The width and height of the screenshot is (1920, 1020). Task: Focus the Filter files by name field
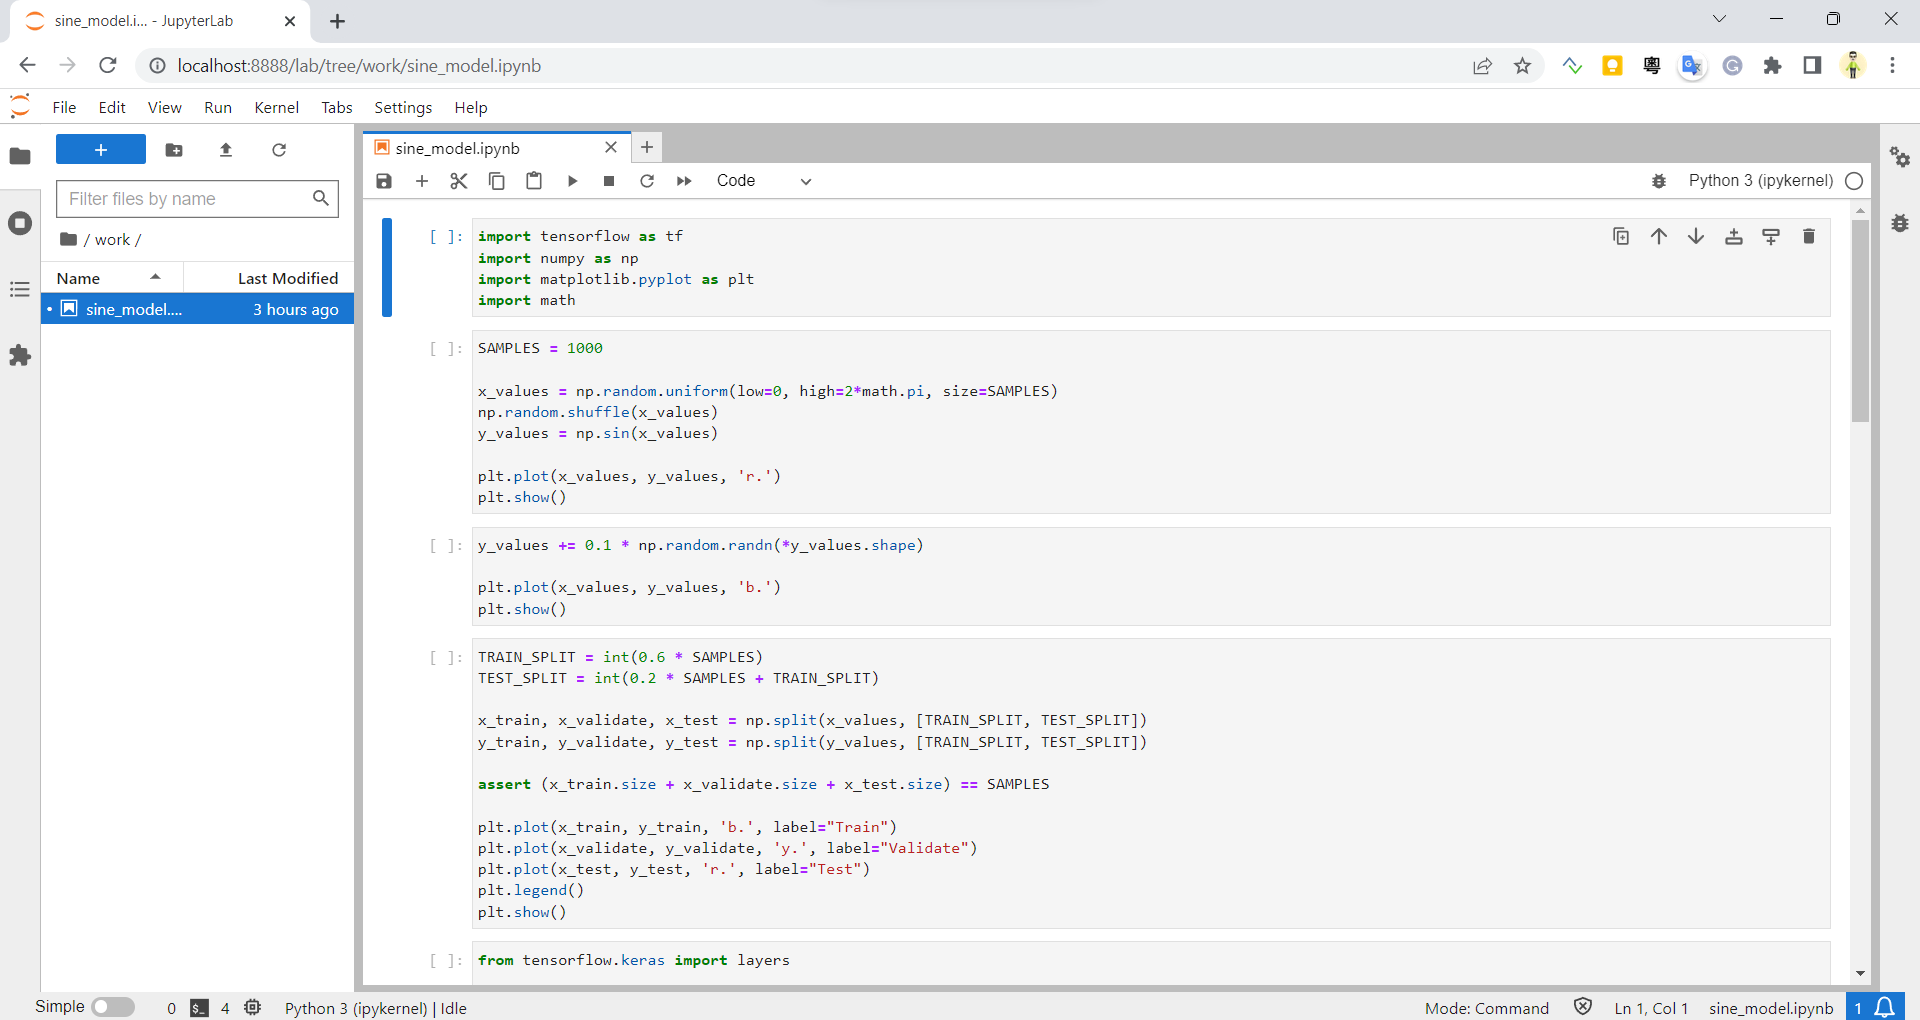pyautogui.click(x=198, y=199)
